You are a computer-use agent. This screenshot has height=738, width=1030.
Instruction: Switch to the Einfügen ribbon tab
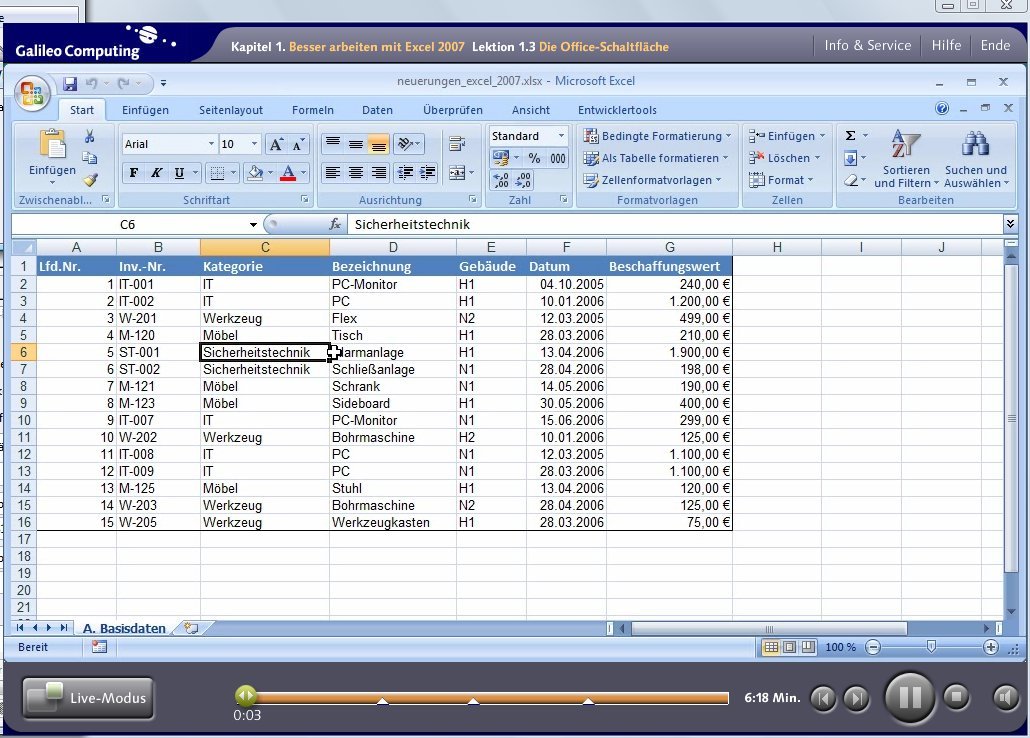click(x=145, y=110)
